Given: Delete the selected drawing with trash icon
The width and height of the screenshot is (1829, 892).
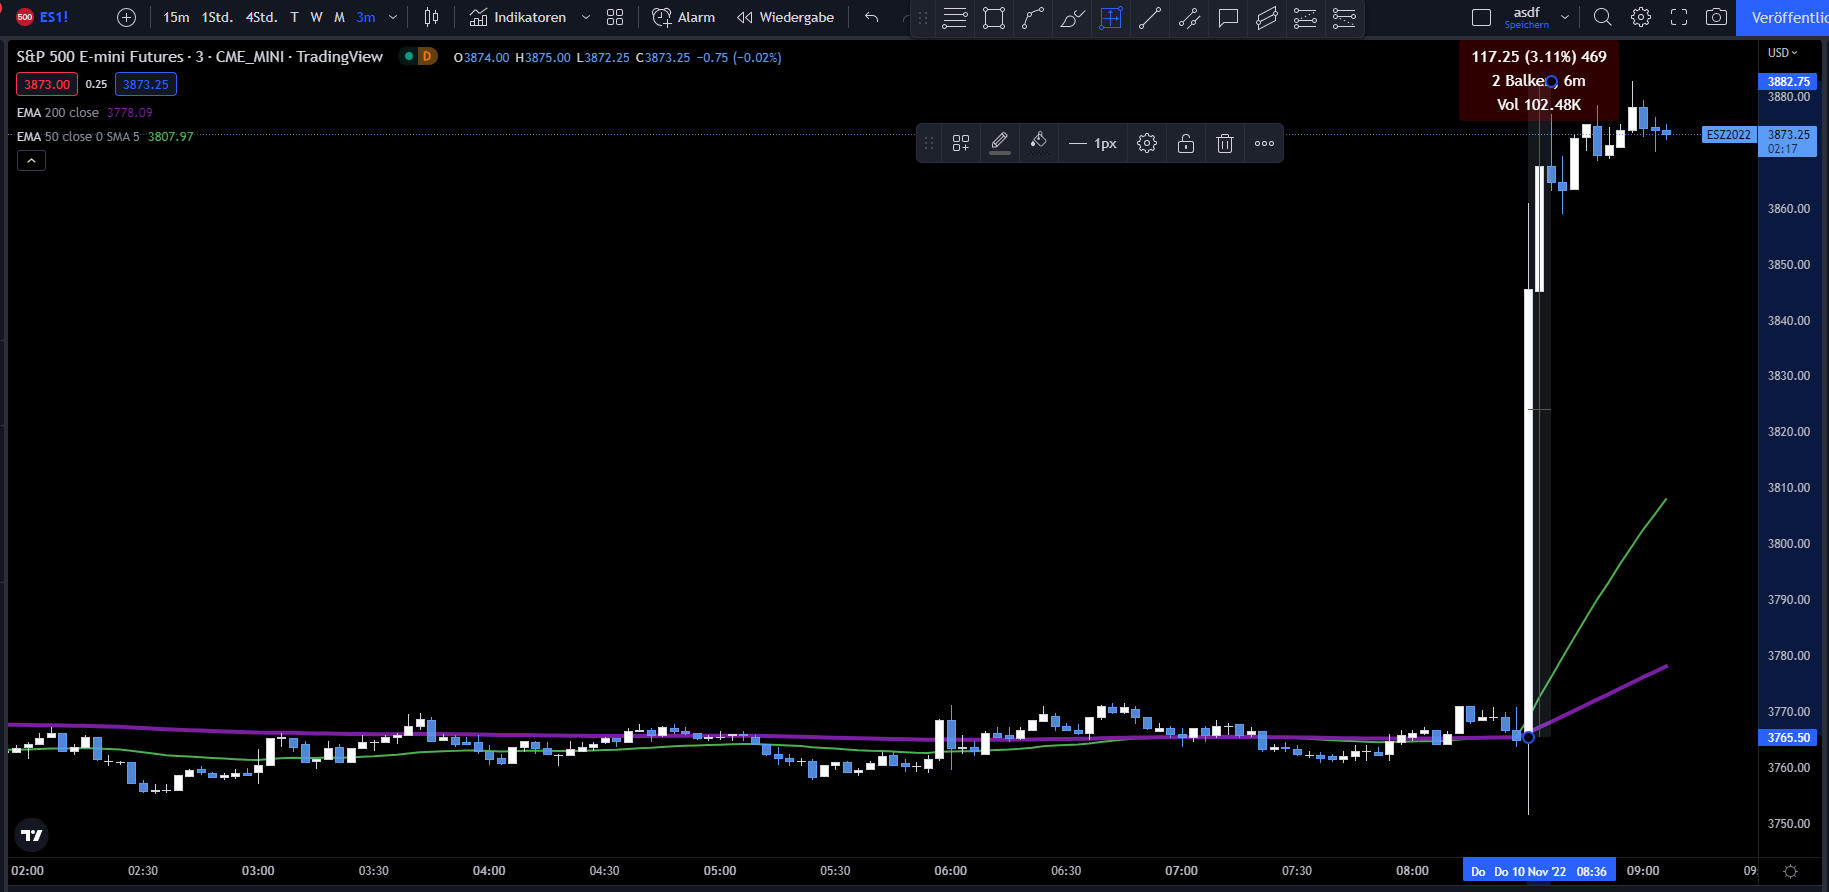Looking at the screenshot, I should (1225, 143).
